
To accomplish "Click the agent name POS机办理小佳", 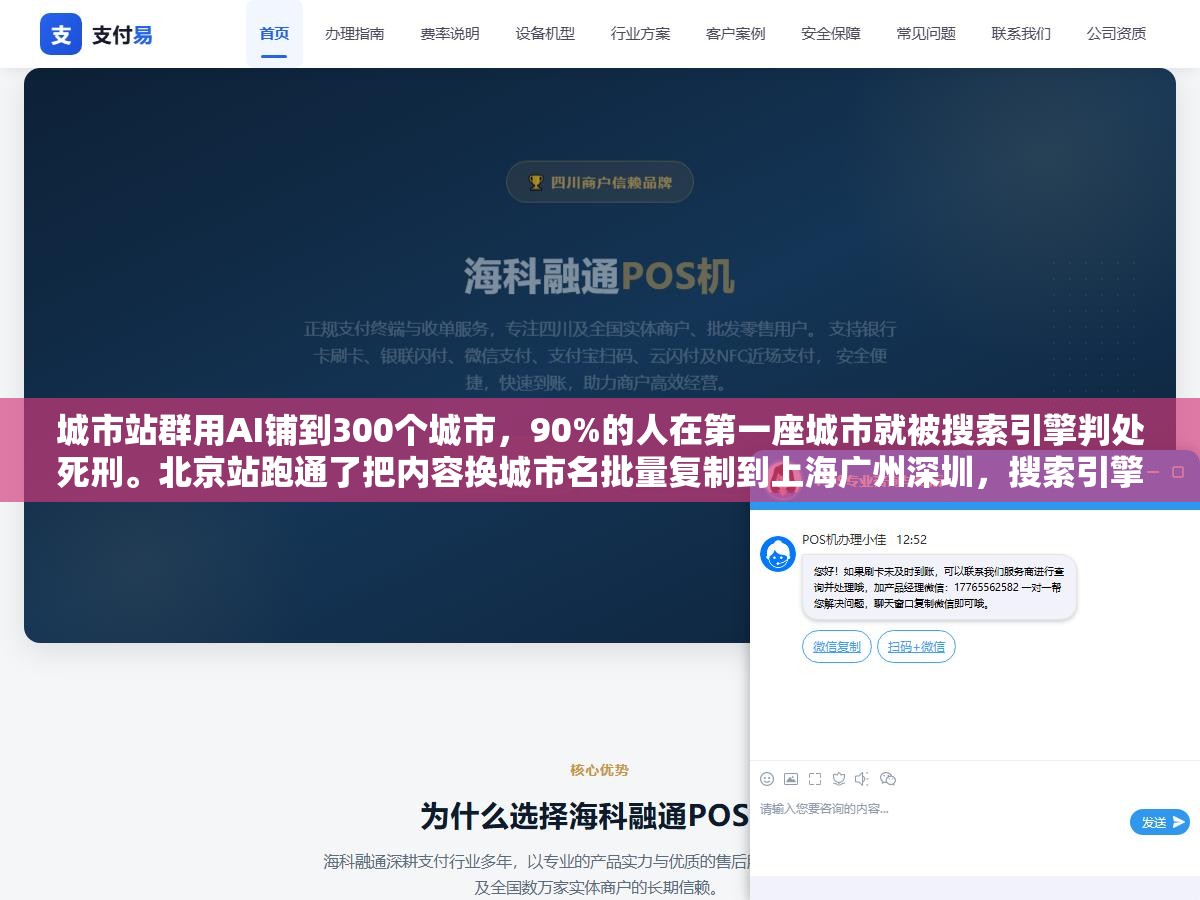I will tap(844, 539).
